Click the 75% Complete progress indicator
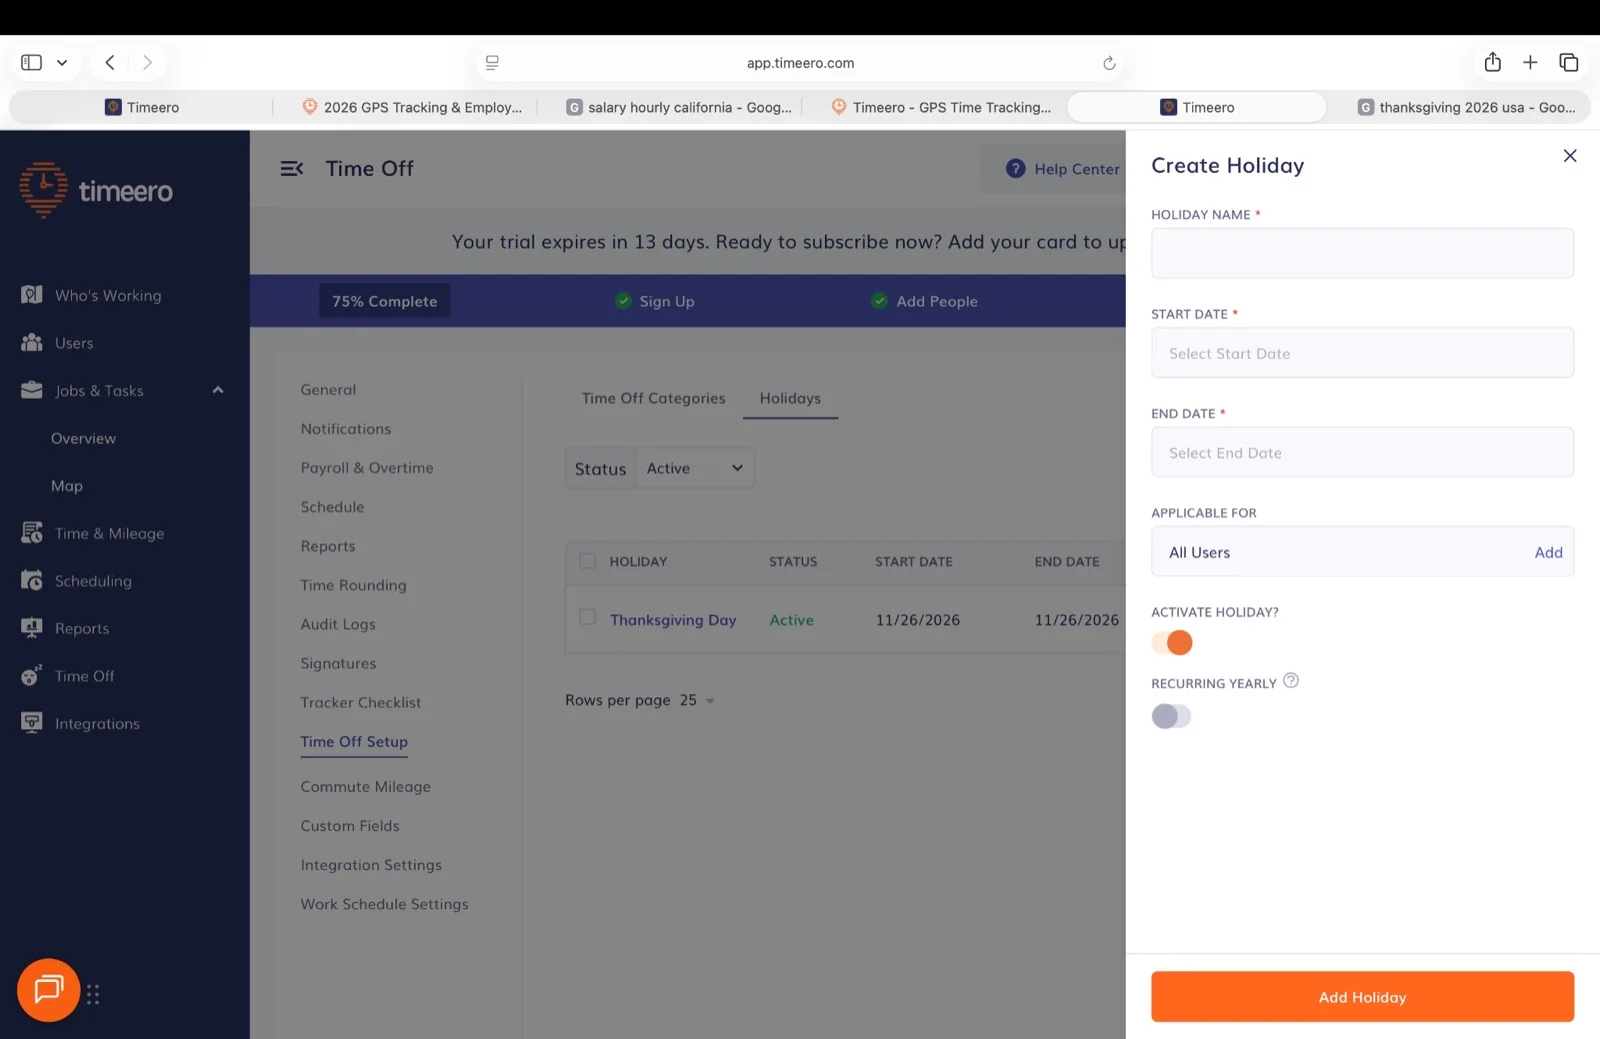The width and height of the screenshot is (1600, 1039). pos(384,301)
